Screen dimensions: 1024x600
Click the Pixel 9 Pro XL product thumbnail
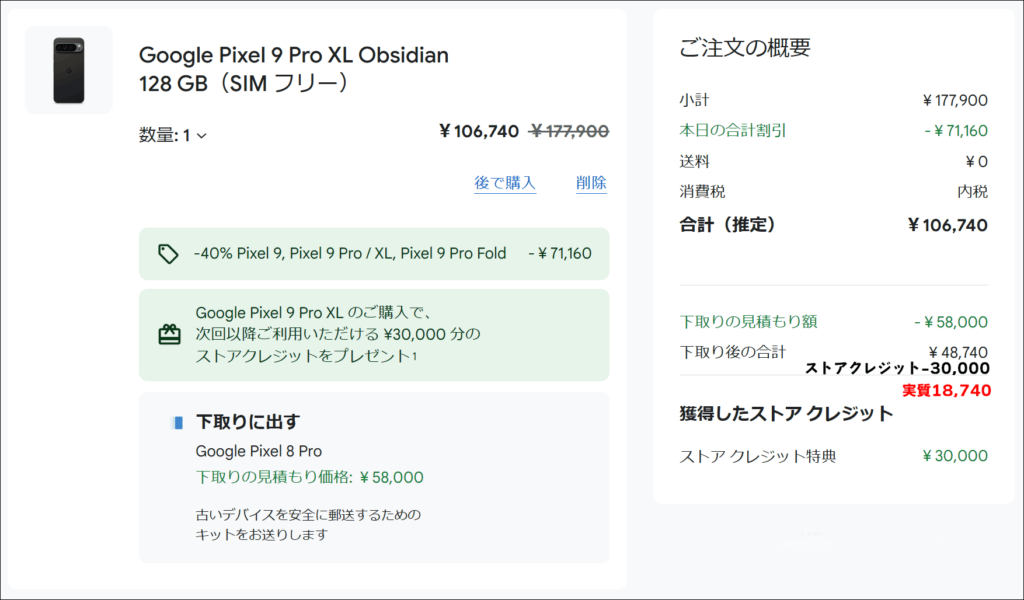69,71
